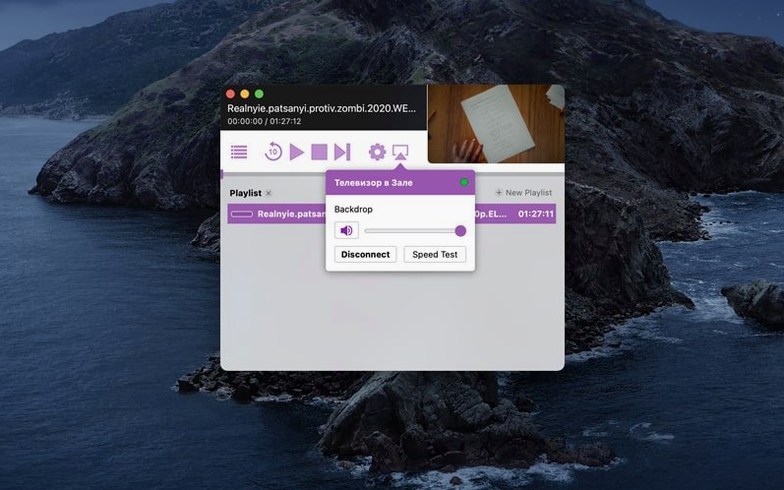
Task: Click the green connection status indicator
Action: [x=464, y=182]
